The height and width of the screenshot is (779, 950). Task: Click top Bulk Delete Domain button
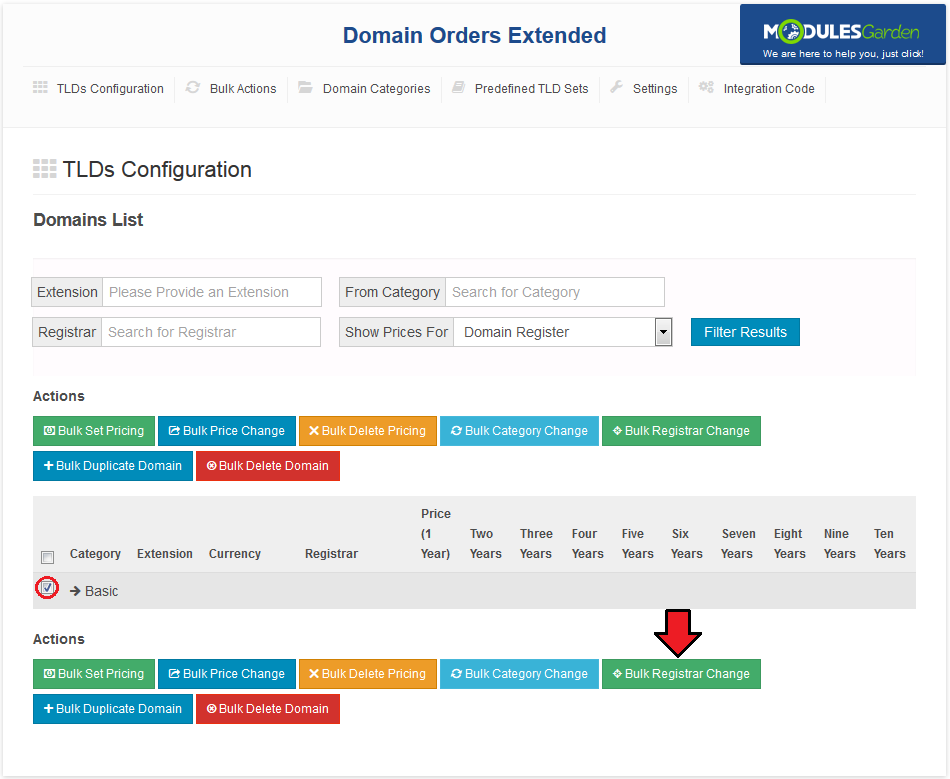[268, 466]
